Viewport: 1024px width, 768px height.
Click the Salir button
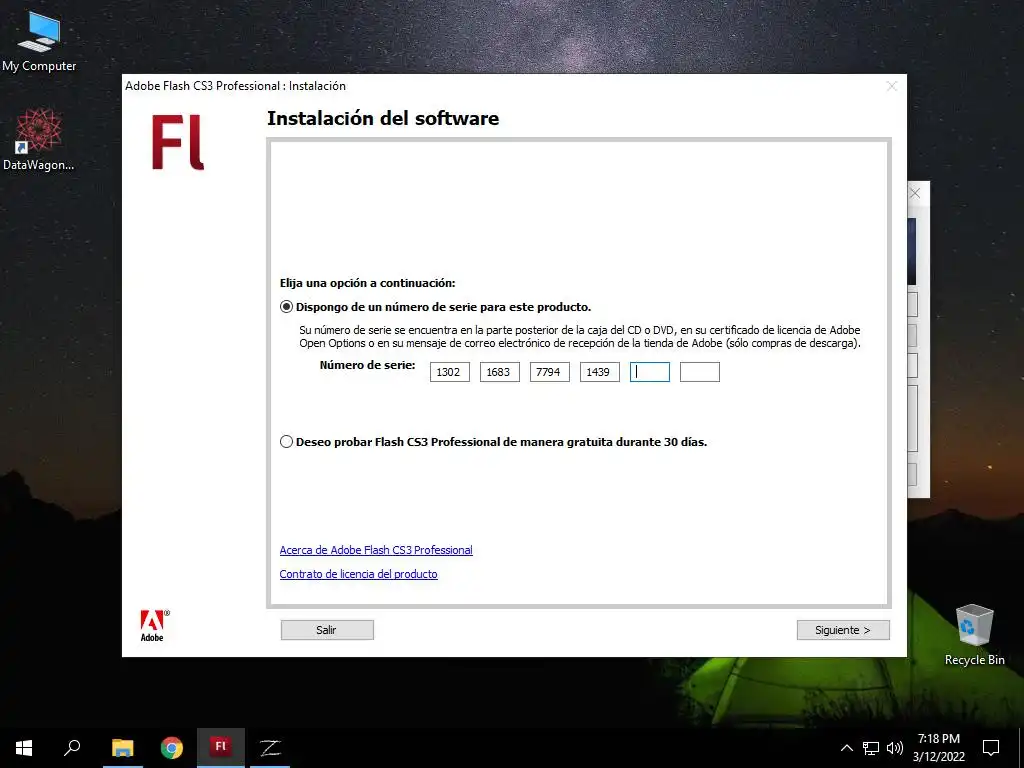click(x=327, y=630)
